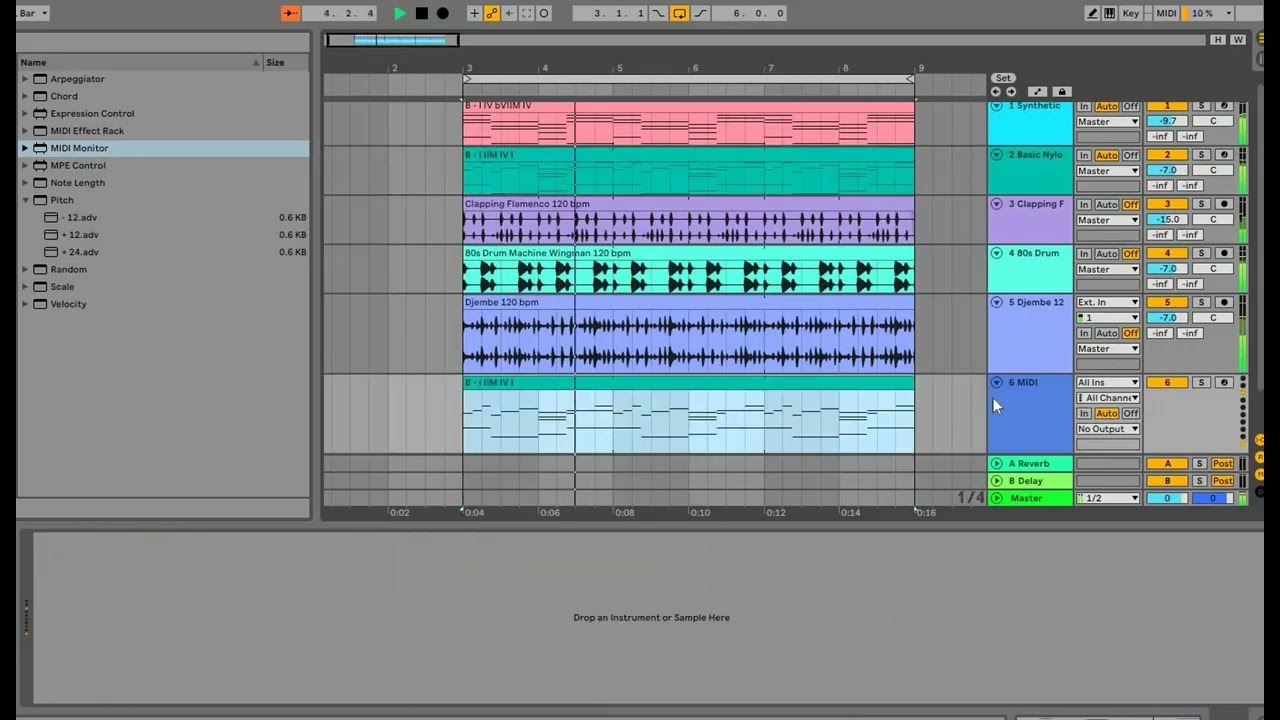Viewport: 1280px width, 720px height.
Task: Toggle A Reverb Post button
Action: click(1222, 464)
